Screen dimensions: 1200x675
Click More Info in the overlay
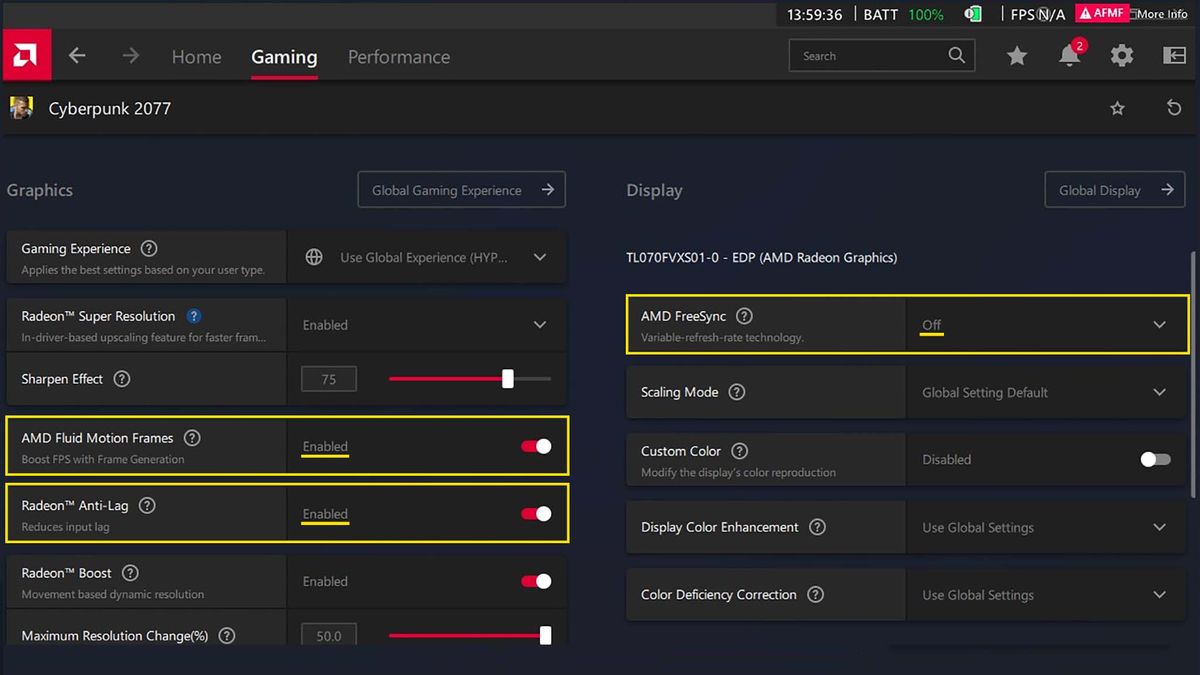pos(1161,13)
